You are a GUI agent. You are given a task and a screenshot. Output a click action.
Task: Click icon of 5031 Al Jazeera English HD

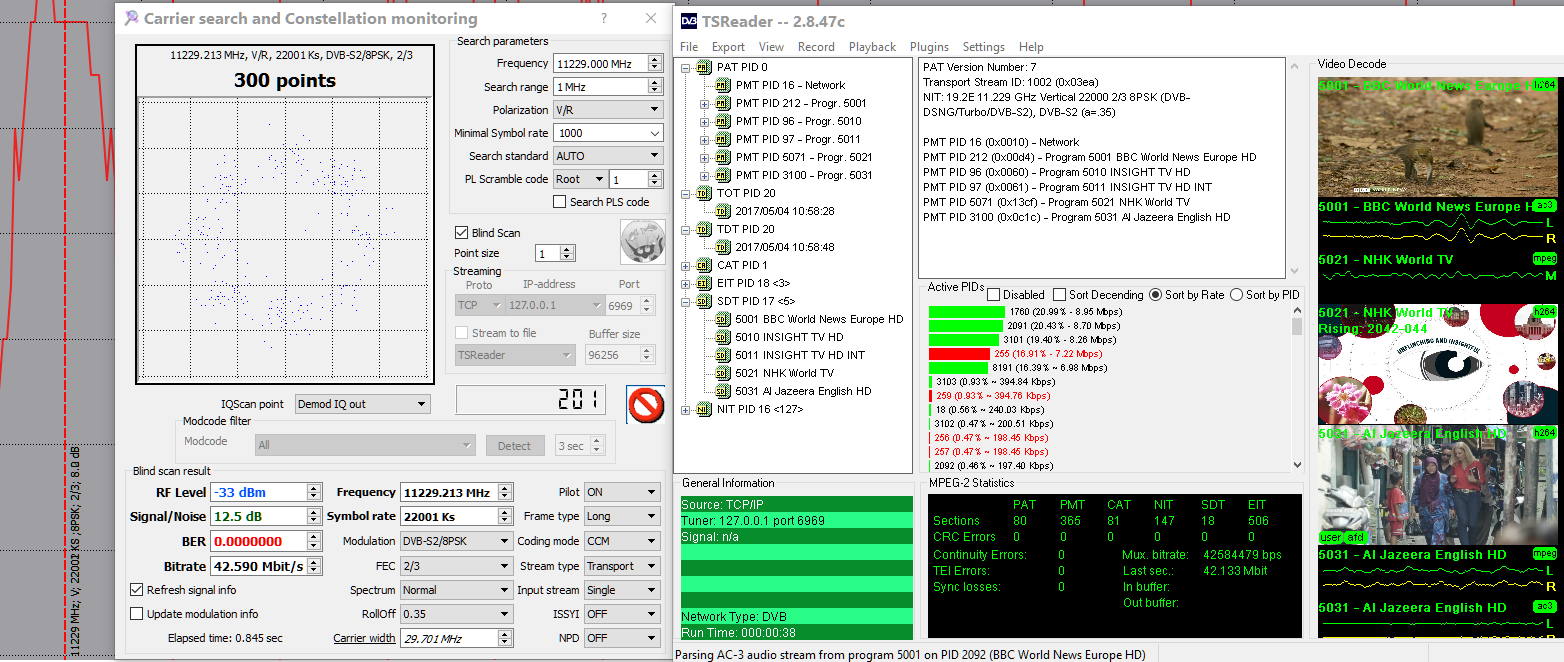click(723, 391)
